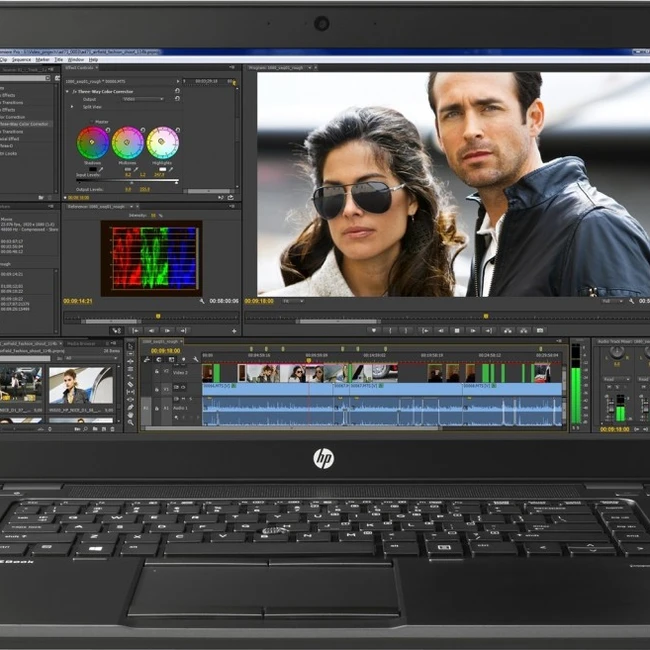The image size is (650, 650).
Task: Click Mark Out bracket in Program monitor
Action: coord(406,330)
